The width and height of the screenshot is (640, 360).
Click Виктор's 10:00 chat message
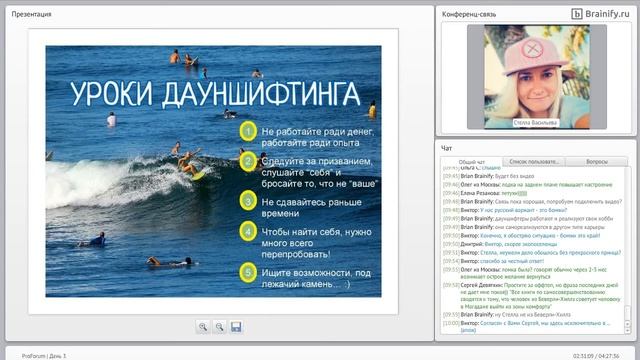point(527,326)
